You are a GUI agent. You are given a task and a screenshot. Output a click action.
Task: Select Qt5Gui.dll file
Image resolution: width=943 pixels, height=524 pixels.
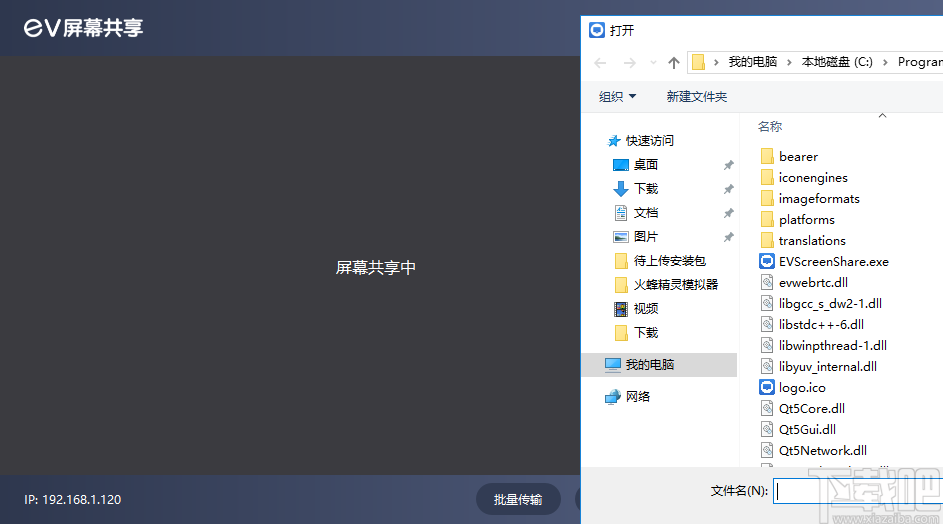click(807, 430)
